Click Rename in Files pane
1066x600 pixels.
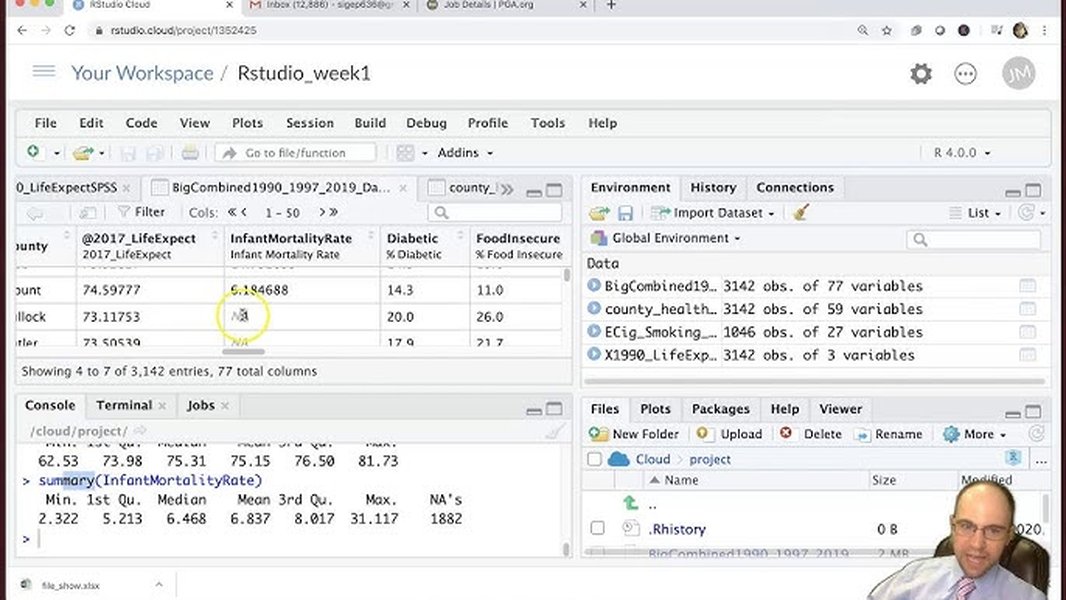click(x=889, y=434)
